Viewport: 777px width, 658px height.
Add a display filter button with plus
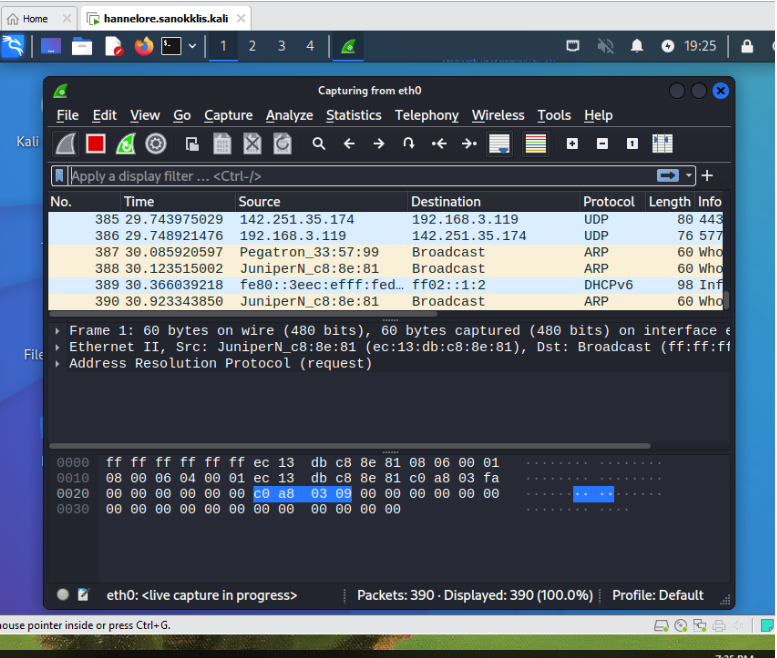click(707, 175)
